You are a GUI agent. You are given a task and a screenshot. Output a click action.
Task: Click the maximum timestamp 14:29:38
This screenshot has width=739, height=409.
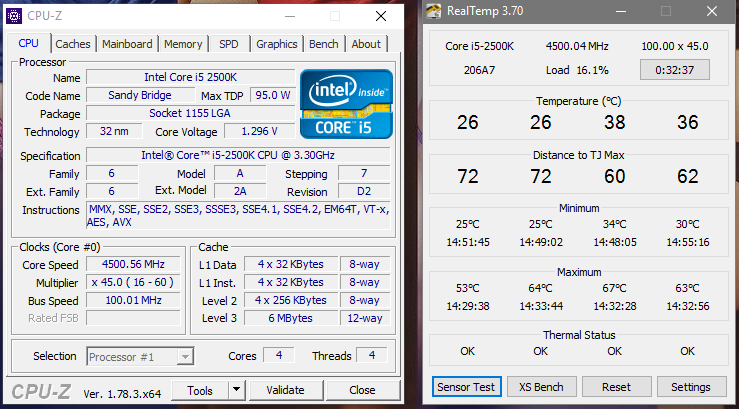coord(468,306)
